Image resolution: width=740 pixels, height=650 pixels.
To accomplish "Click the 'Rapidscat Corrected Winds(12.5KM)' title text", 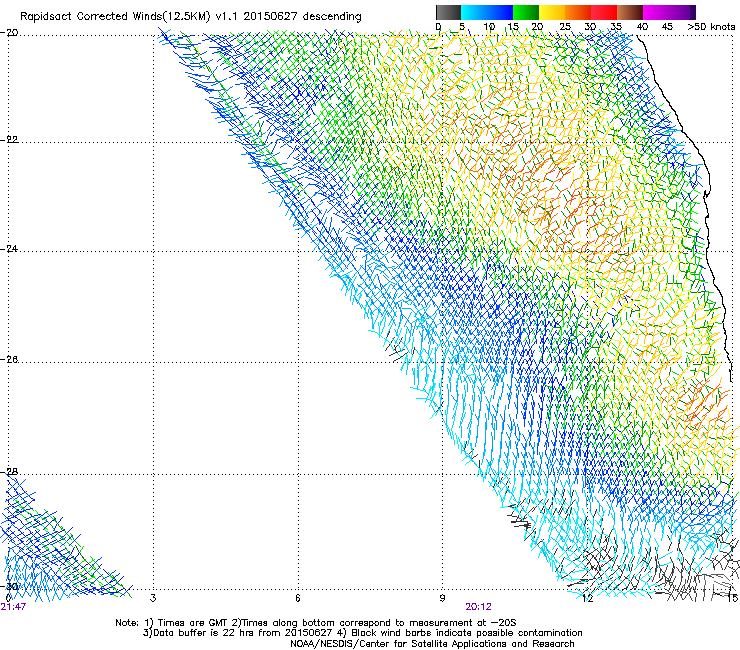I will tap(115, 17).
